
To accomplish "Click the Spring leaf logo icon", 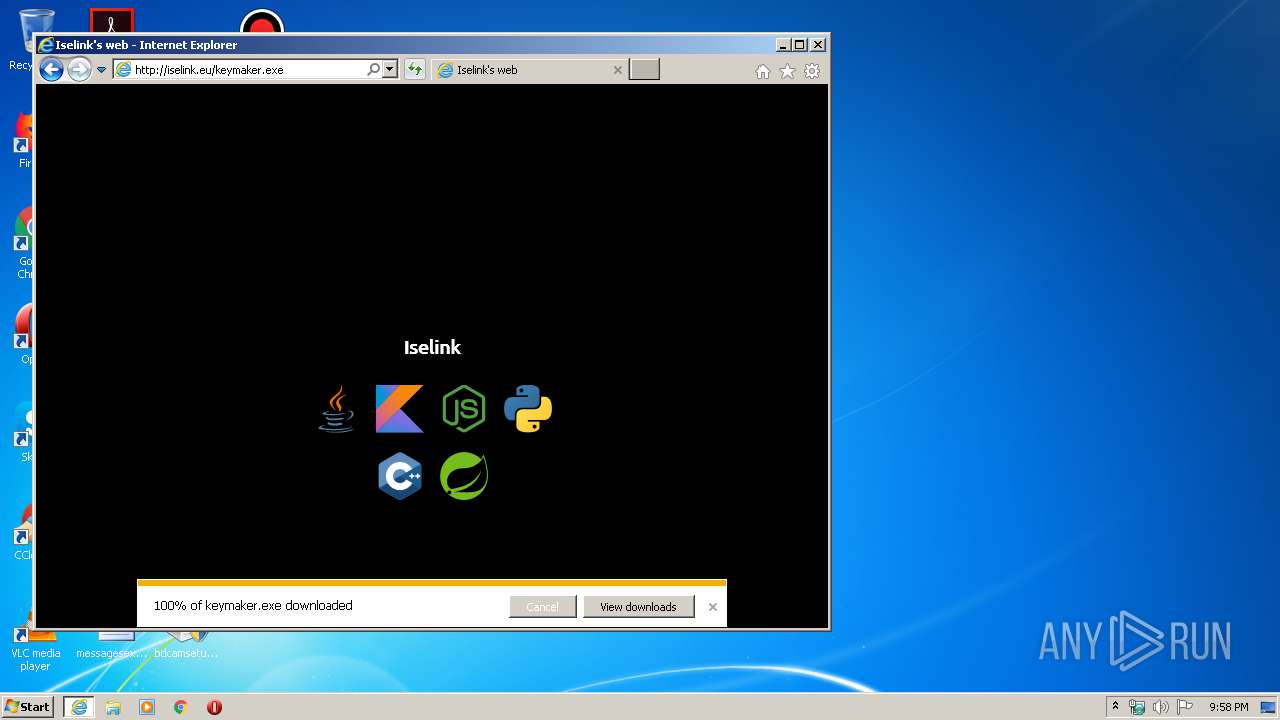I will (464, 476).
